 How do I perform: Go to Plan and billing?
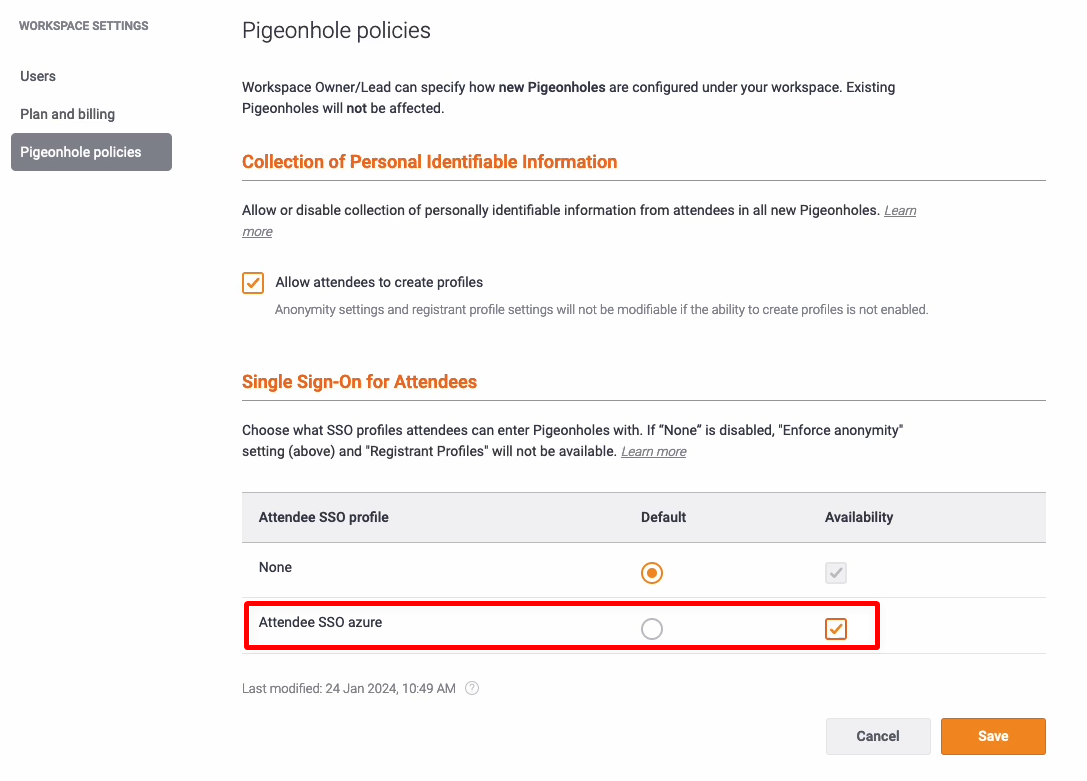pos(67,114)
